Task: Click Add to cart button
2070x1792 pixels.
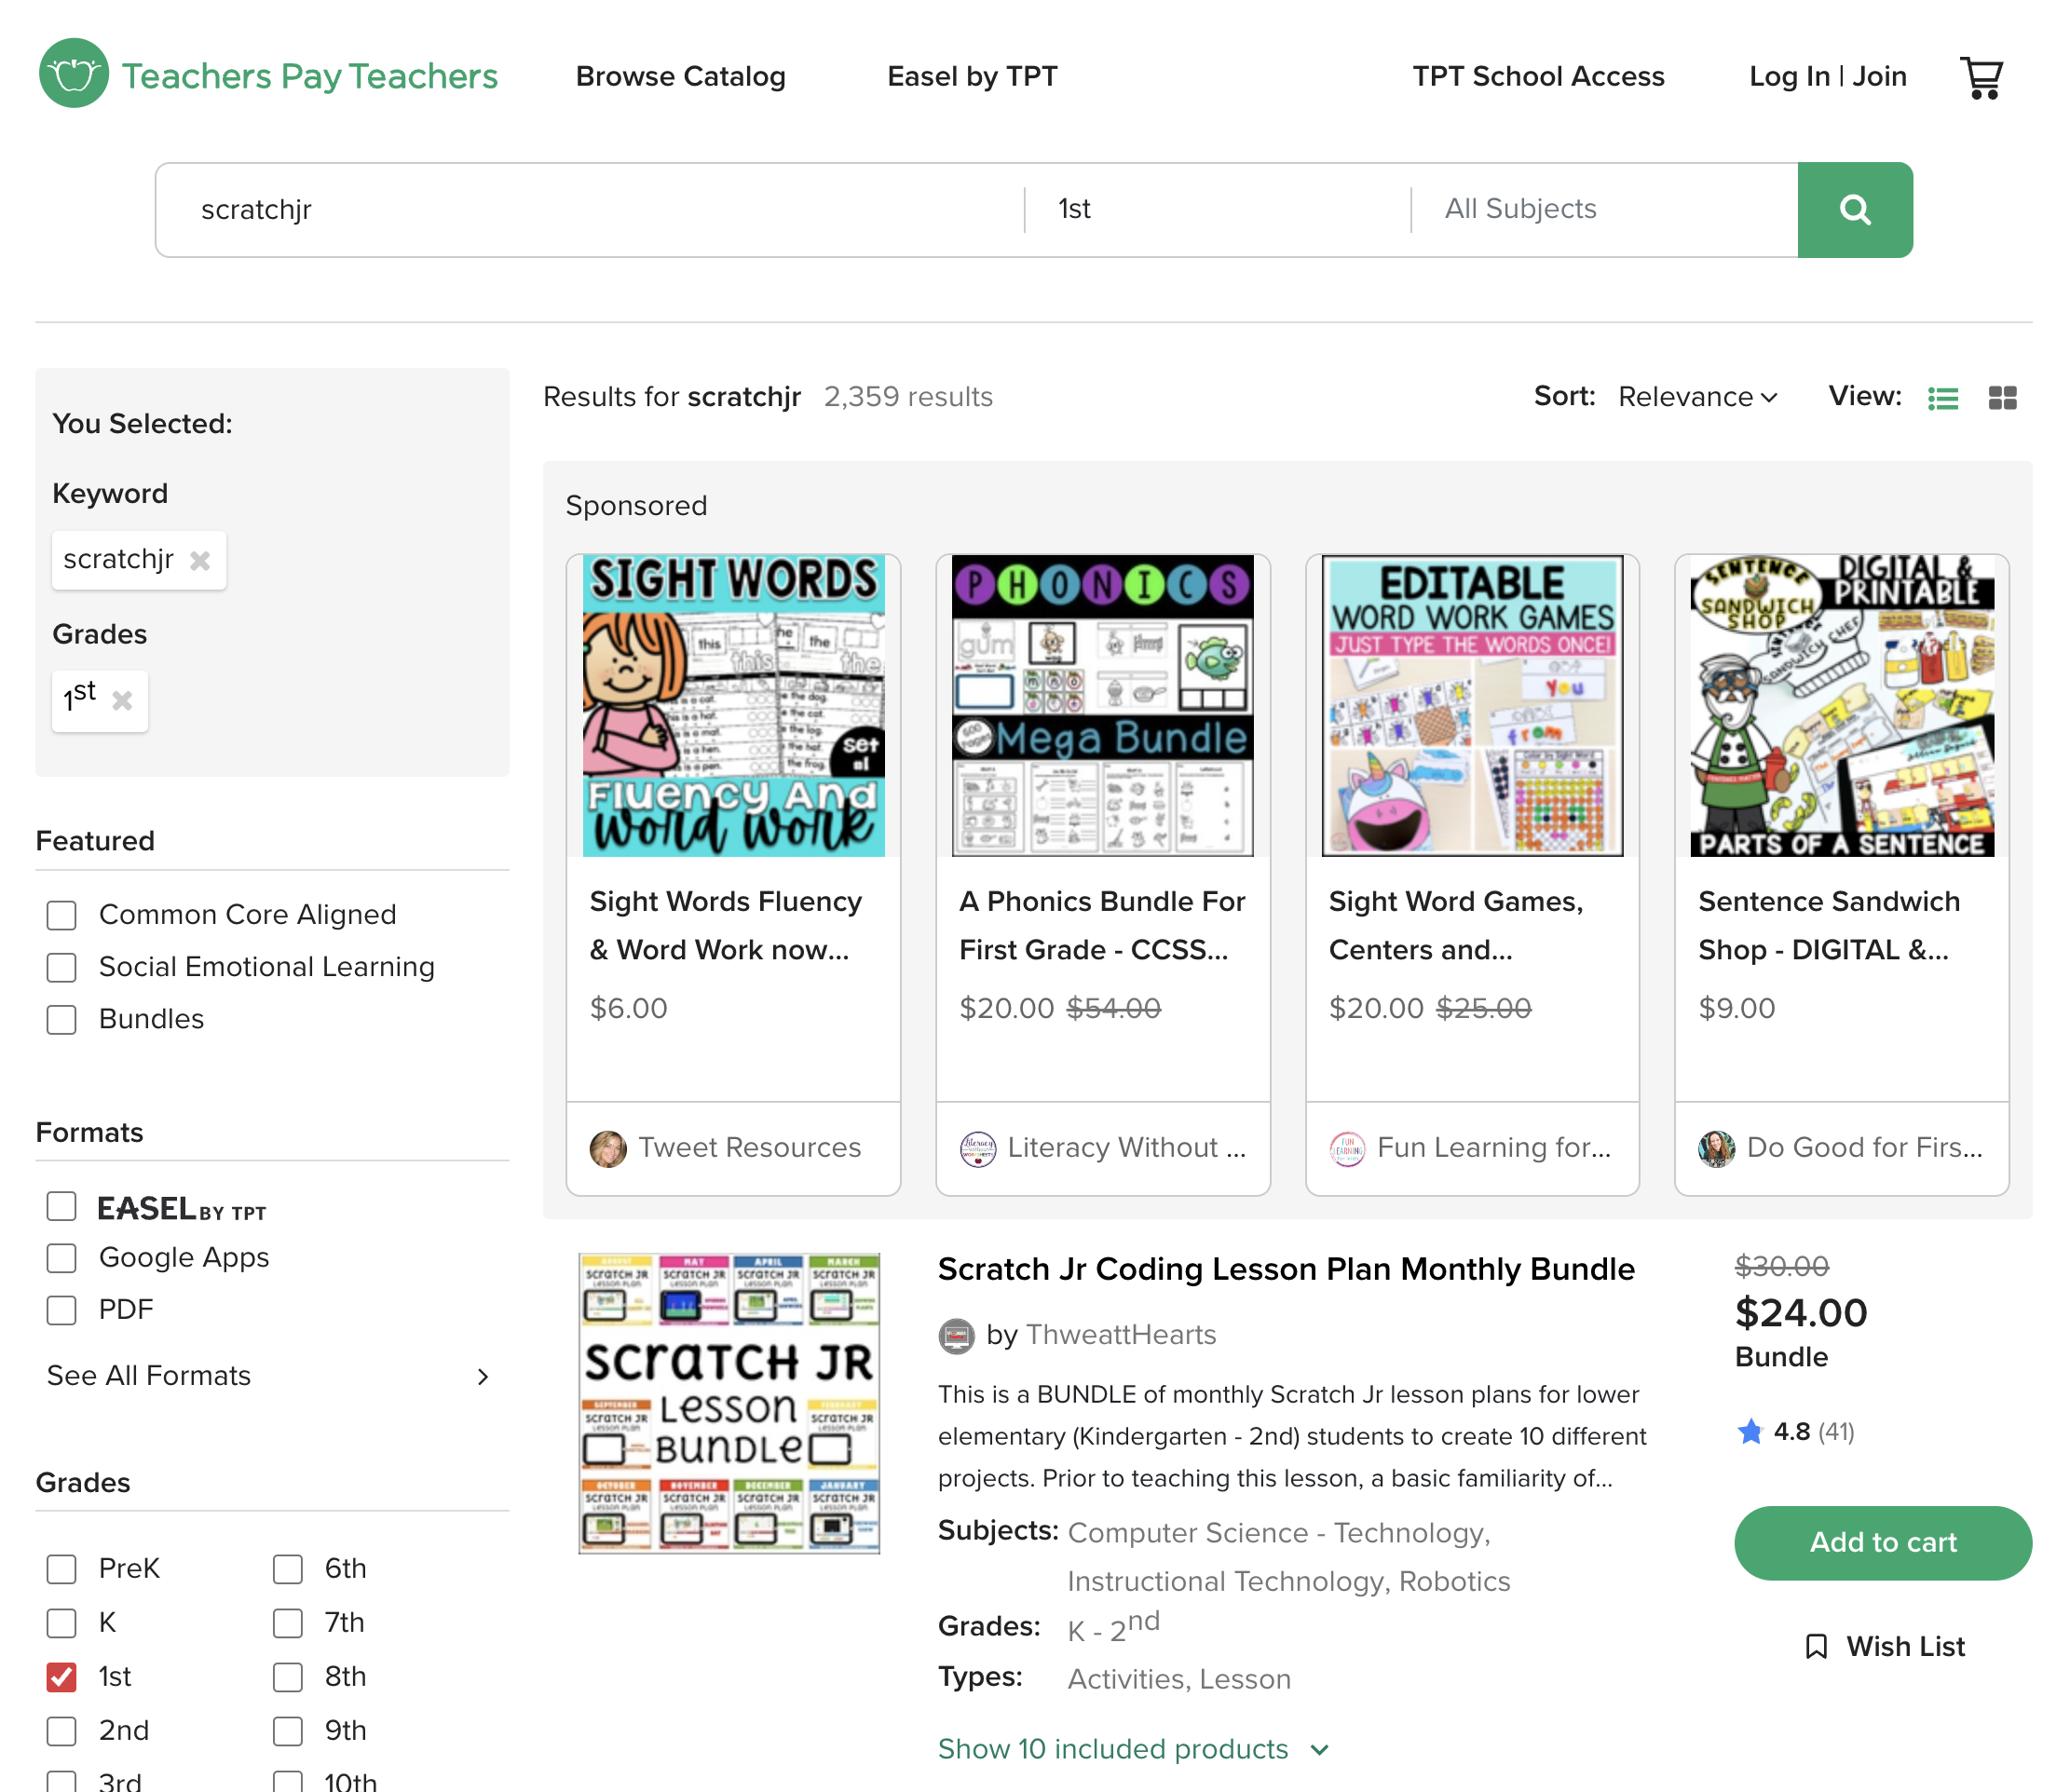Action: tap(1883, 1543)
